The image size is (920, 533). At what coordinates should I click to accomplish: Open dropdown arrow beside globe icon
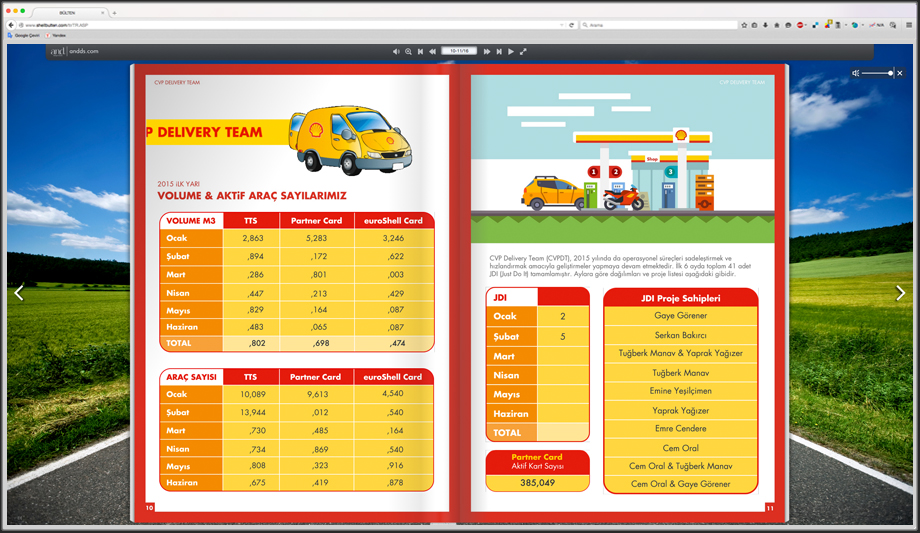pos(862,25)
